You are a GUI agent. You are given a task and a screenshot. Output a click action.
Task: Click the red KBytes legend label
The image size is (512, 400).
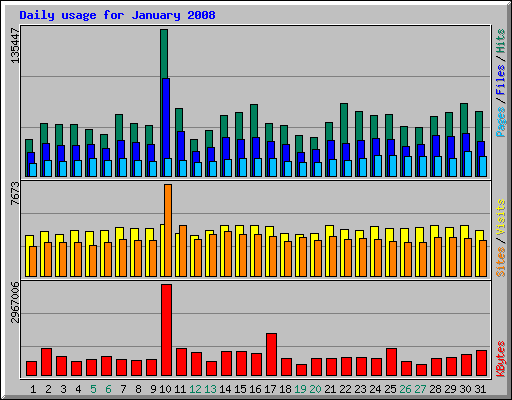click(500, 359)
